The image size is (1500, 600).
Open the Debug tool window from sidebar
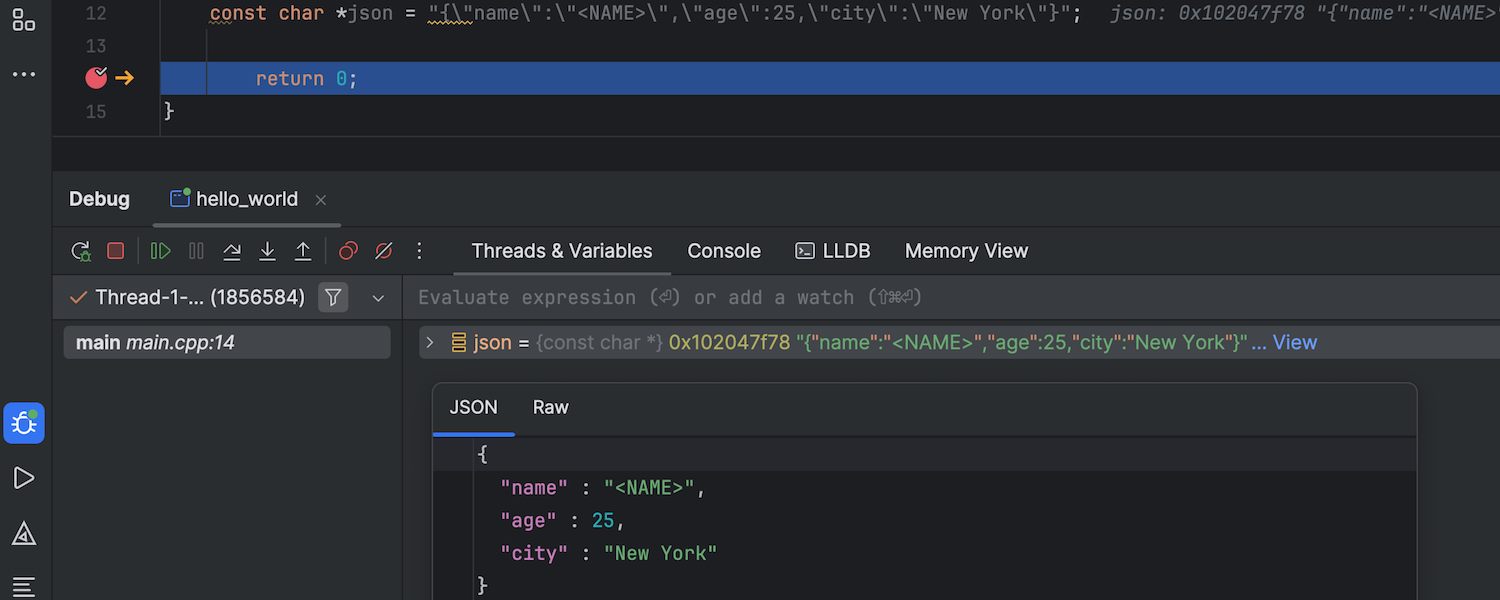(x=24, y=424)
